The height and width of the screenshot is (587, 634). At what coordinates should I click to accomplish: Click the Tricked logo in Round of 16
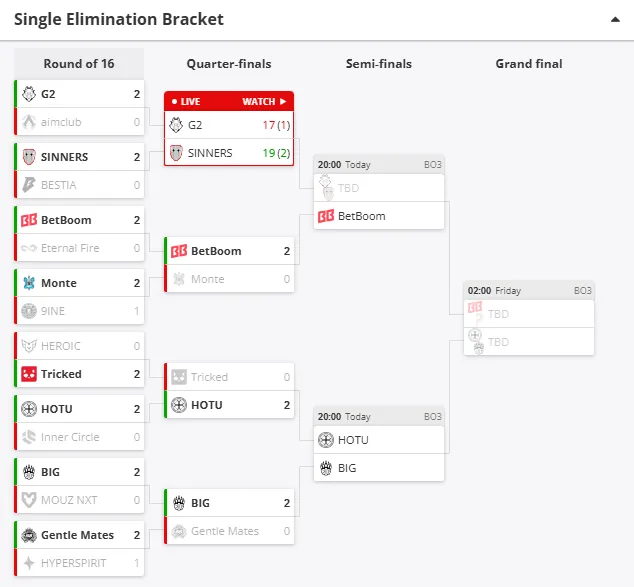point(29,374)
